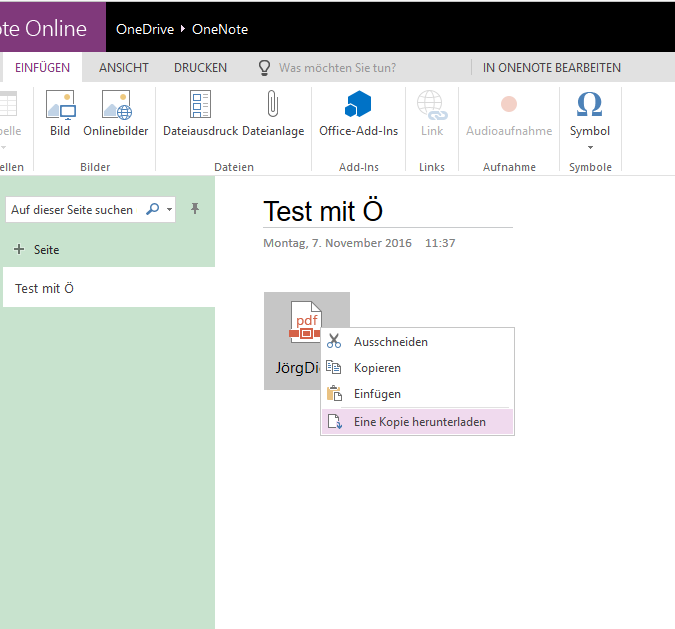Click the Dateianlage paperclip icon
The width and height of the screenshot is (675, 629).
272,106
